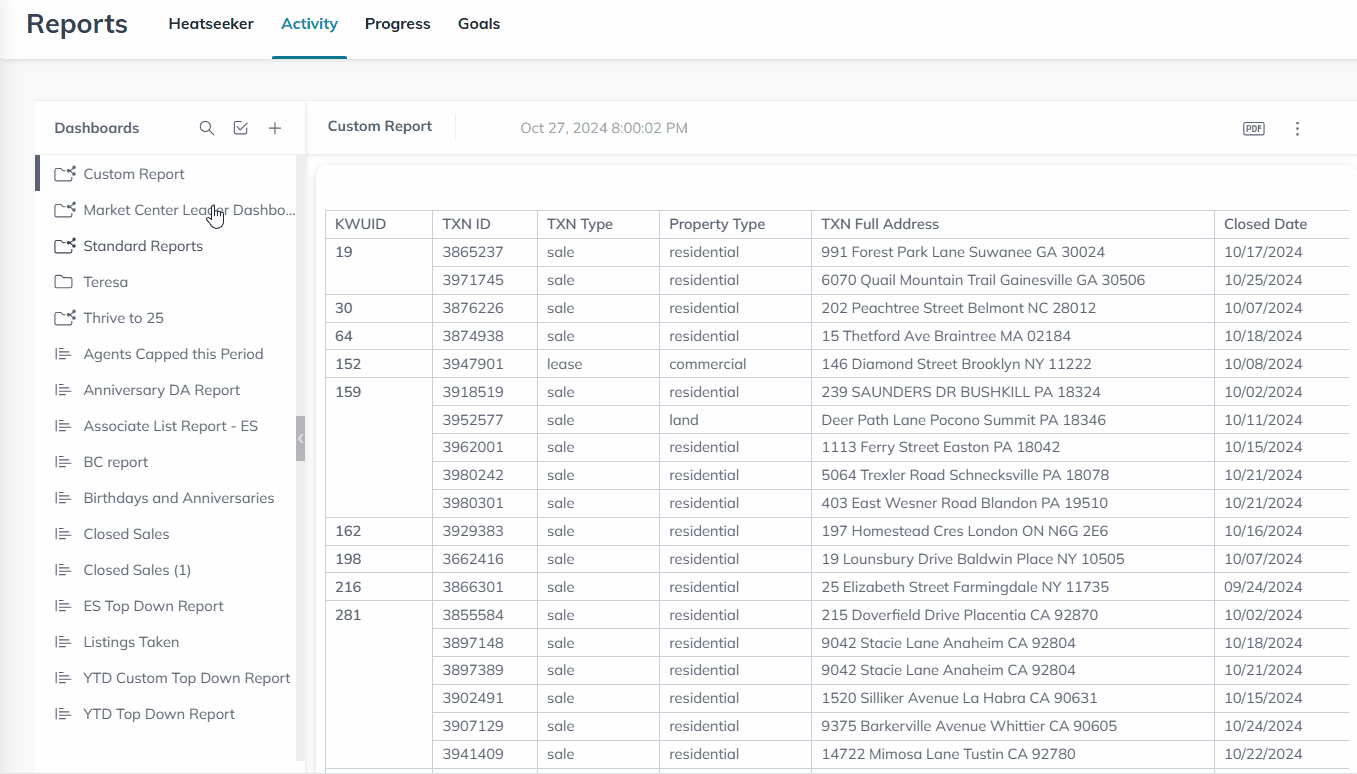Click address 146 Diamond Street Brooklyn
The height and width of the screenshot is (774, 1357).
tap(1012, 364)
